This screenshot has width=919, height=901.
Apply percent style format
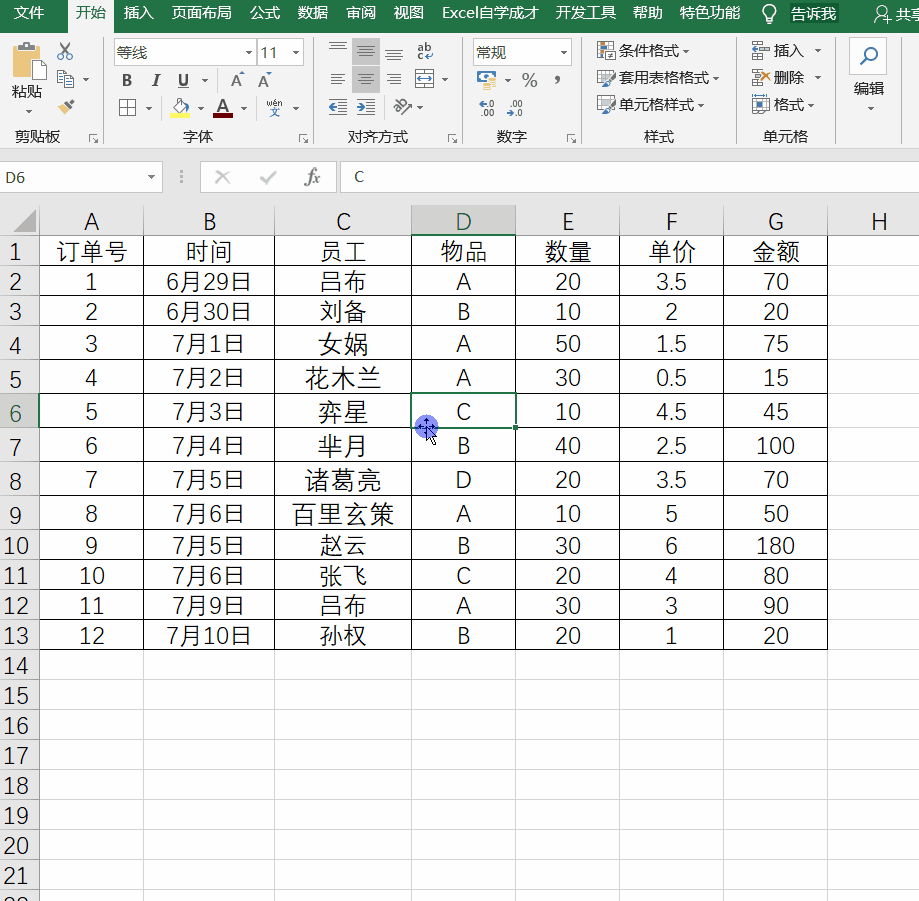[529, 80]
